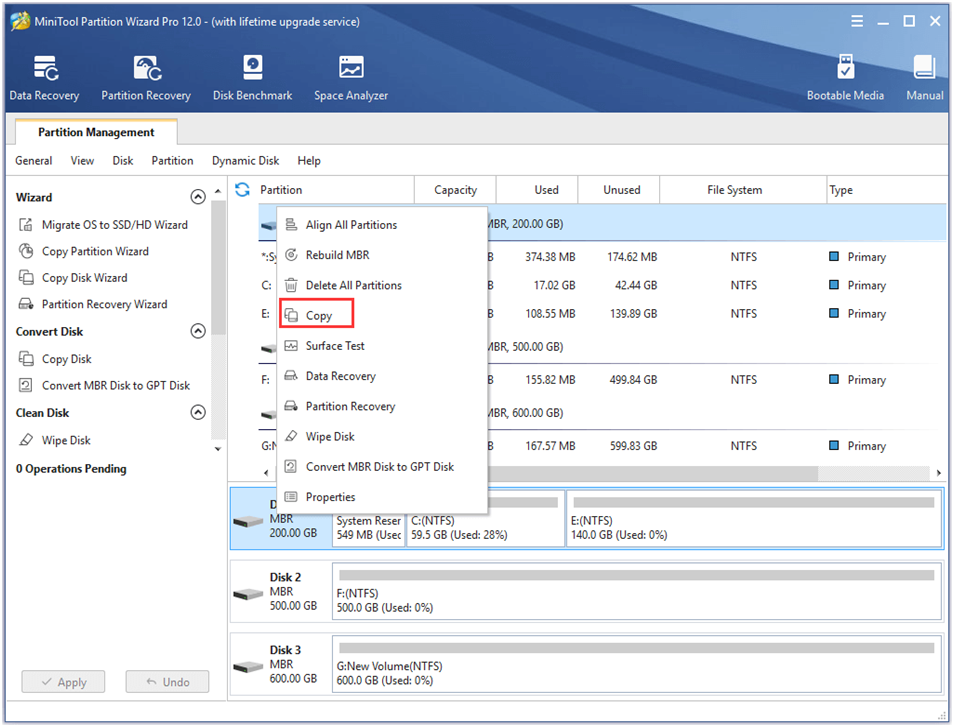Click the 499.84 GB unused value
This screenshot has width=954, height=727.
click(x=633, y=380)
